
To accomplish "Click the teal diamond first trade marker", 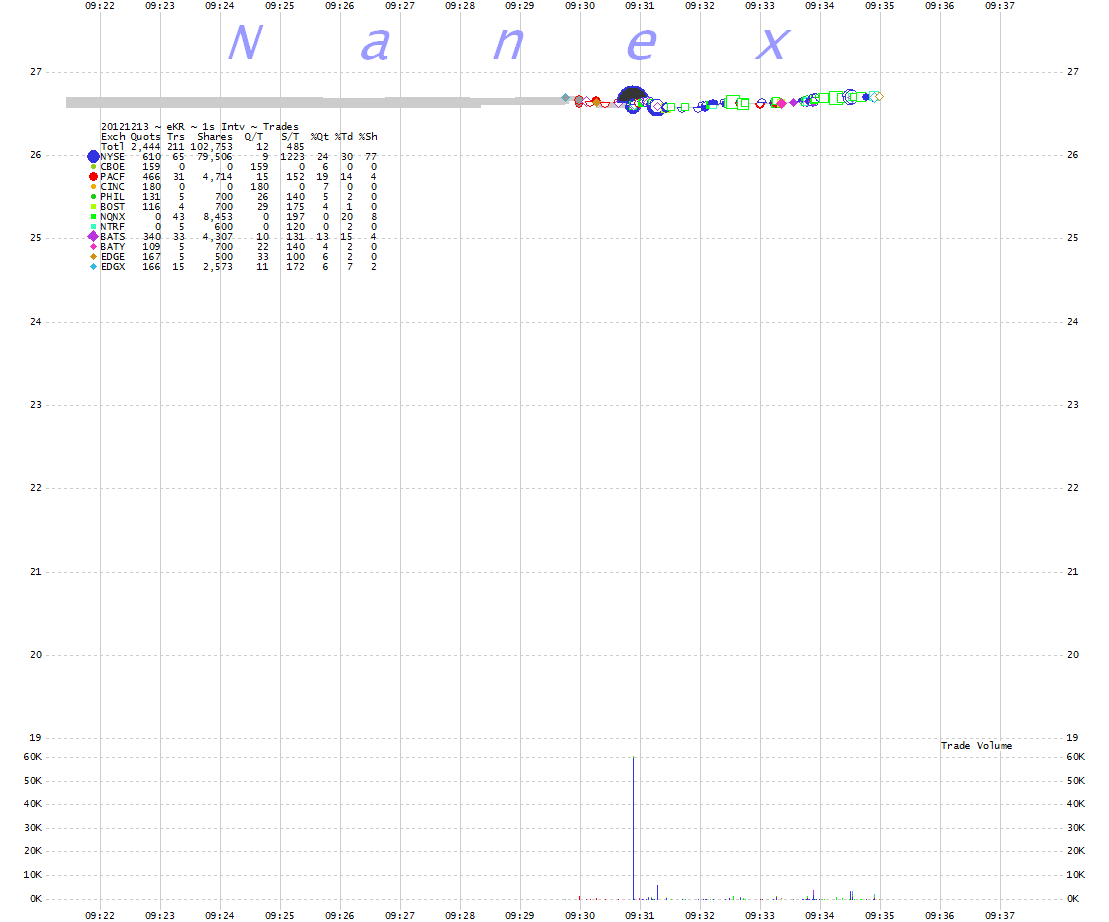I will [565, 98].
